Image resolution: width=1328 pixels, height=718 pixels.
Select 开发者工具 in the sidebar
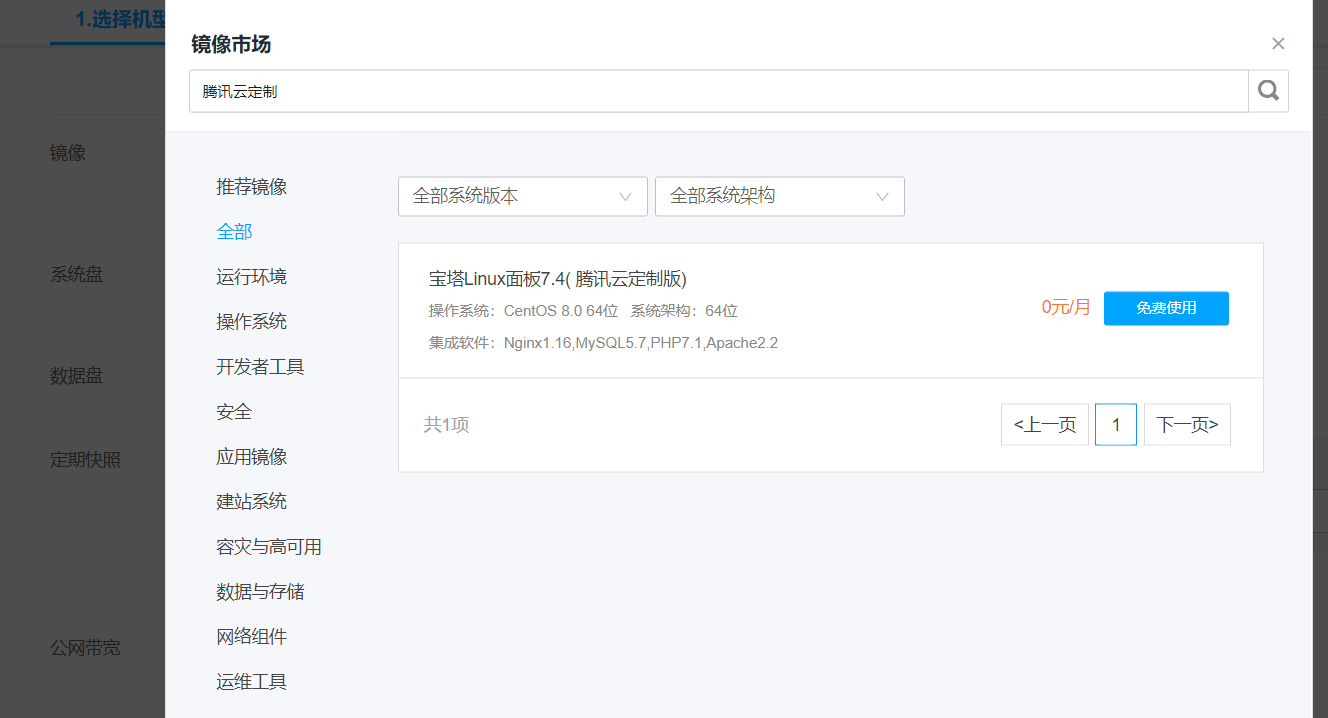point(260,366)
